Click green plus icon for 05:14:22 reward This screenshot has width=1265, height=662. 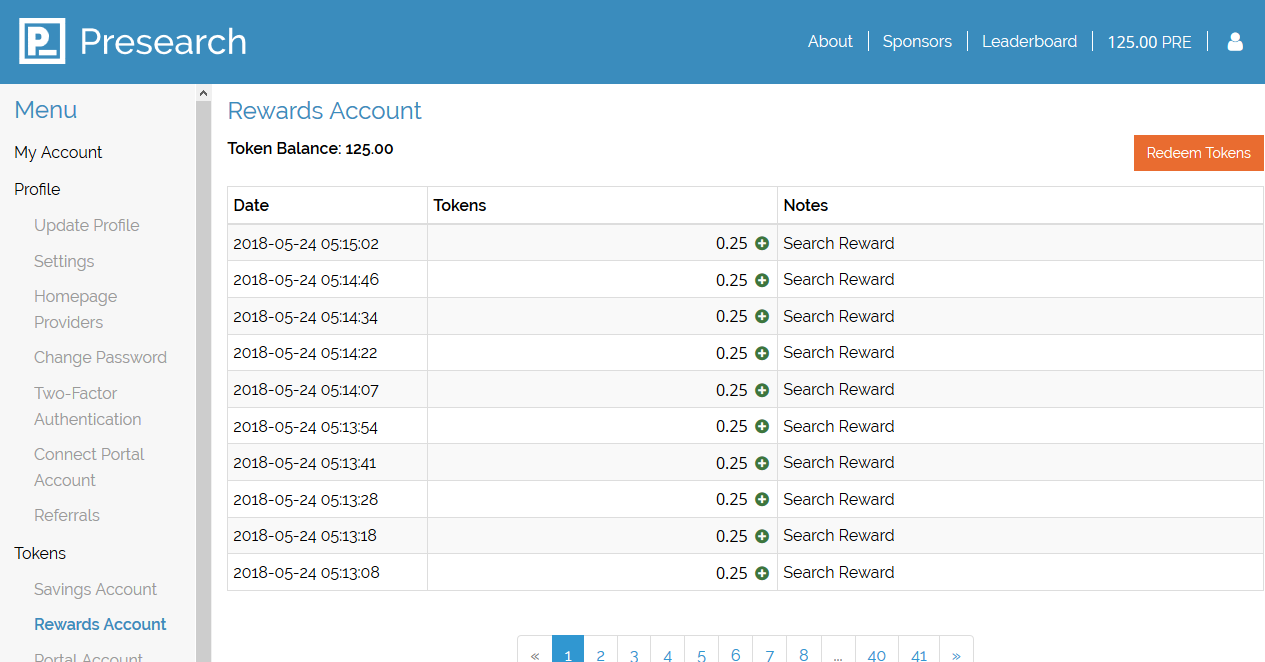click(x=762, y=353)
